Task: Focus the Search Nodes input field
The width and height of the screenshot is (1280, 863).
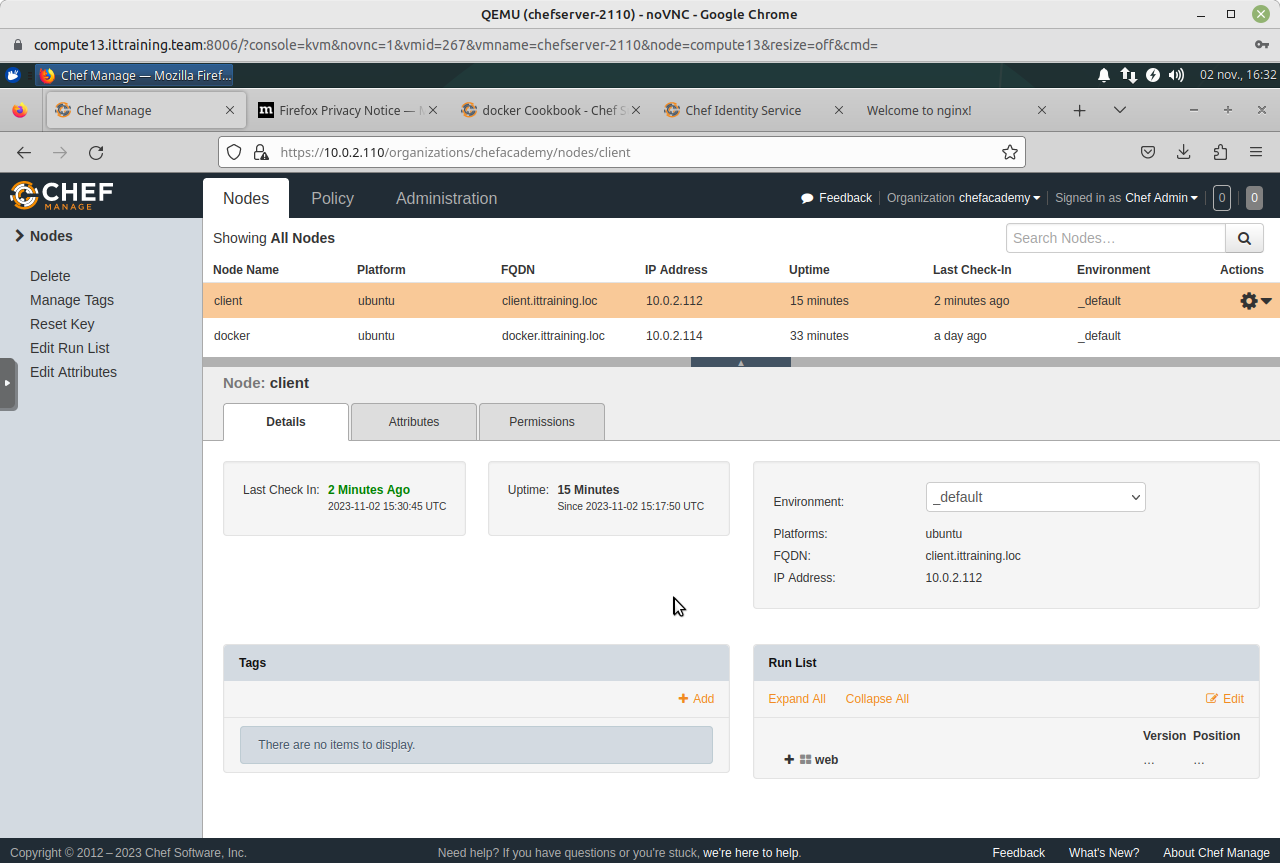Action: (x=1115, y=238)
